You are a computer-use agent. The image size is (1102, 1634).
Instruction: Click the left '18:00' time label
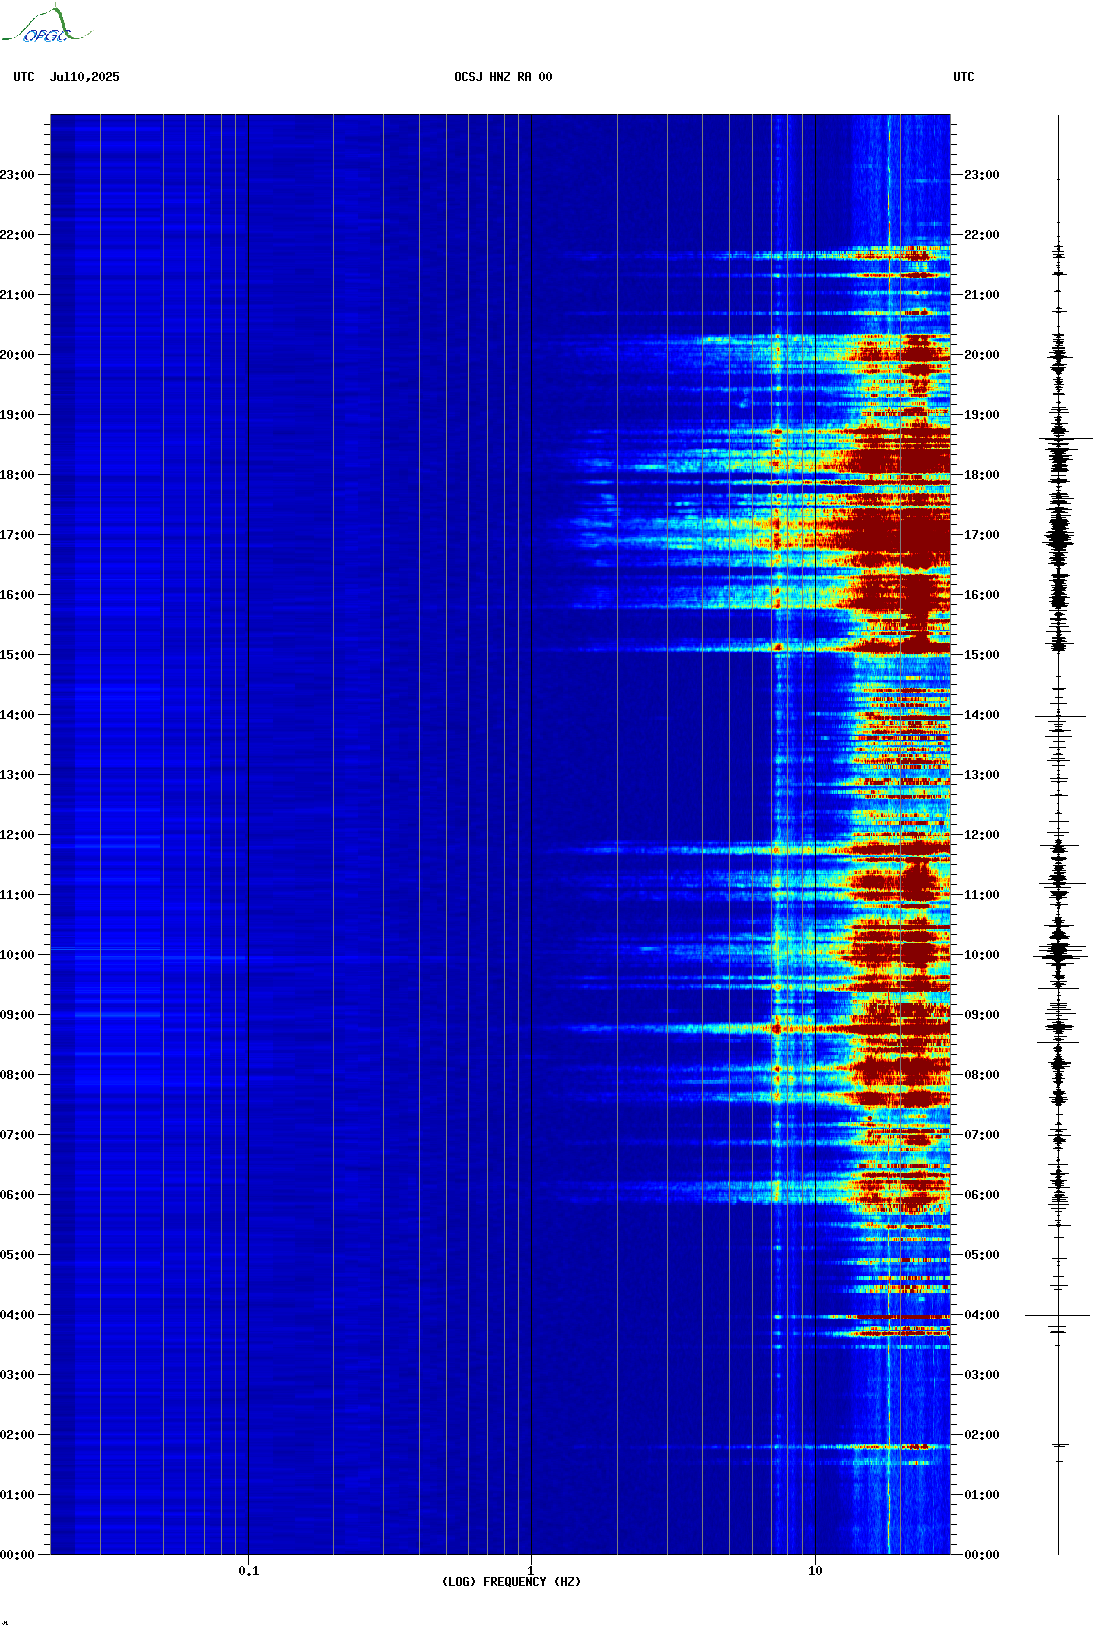(x=17, y=475)
